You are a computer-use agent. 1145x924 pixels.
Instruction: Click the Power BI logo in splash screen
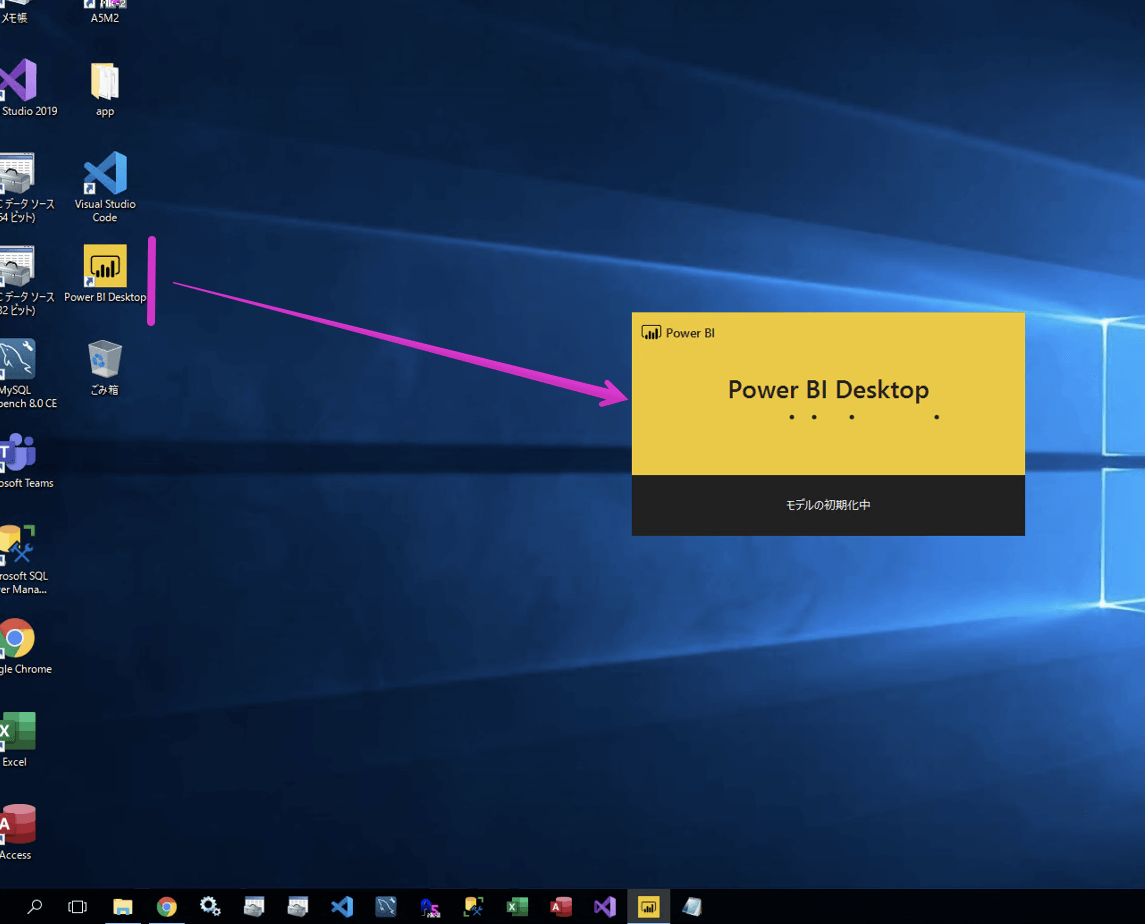651,333
